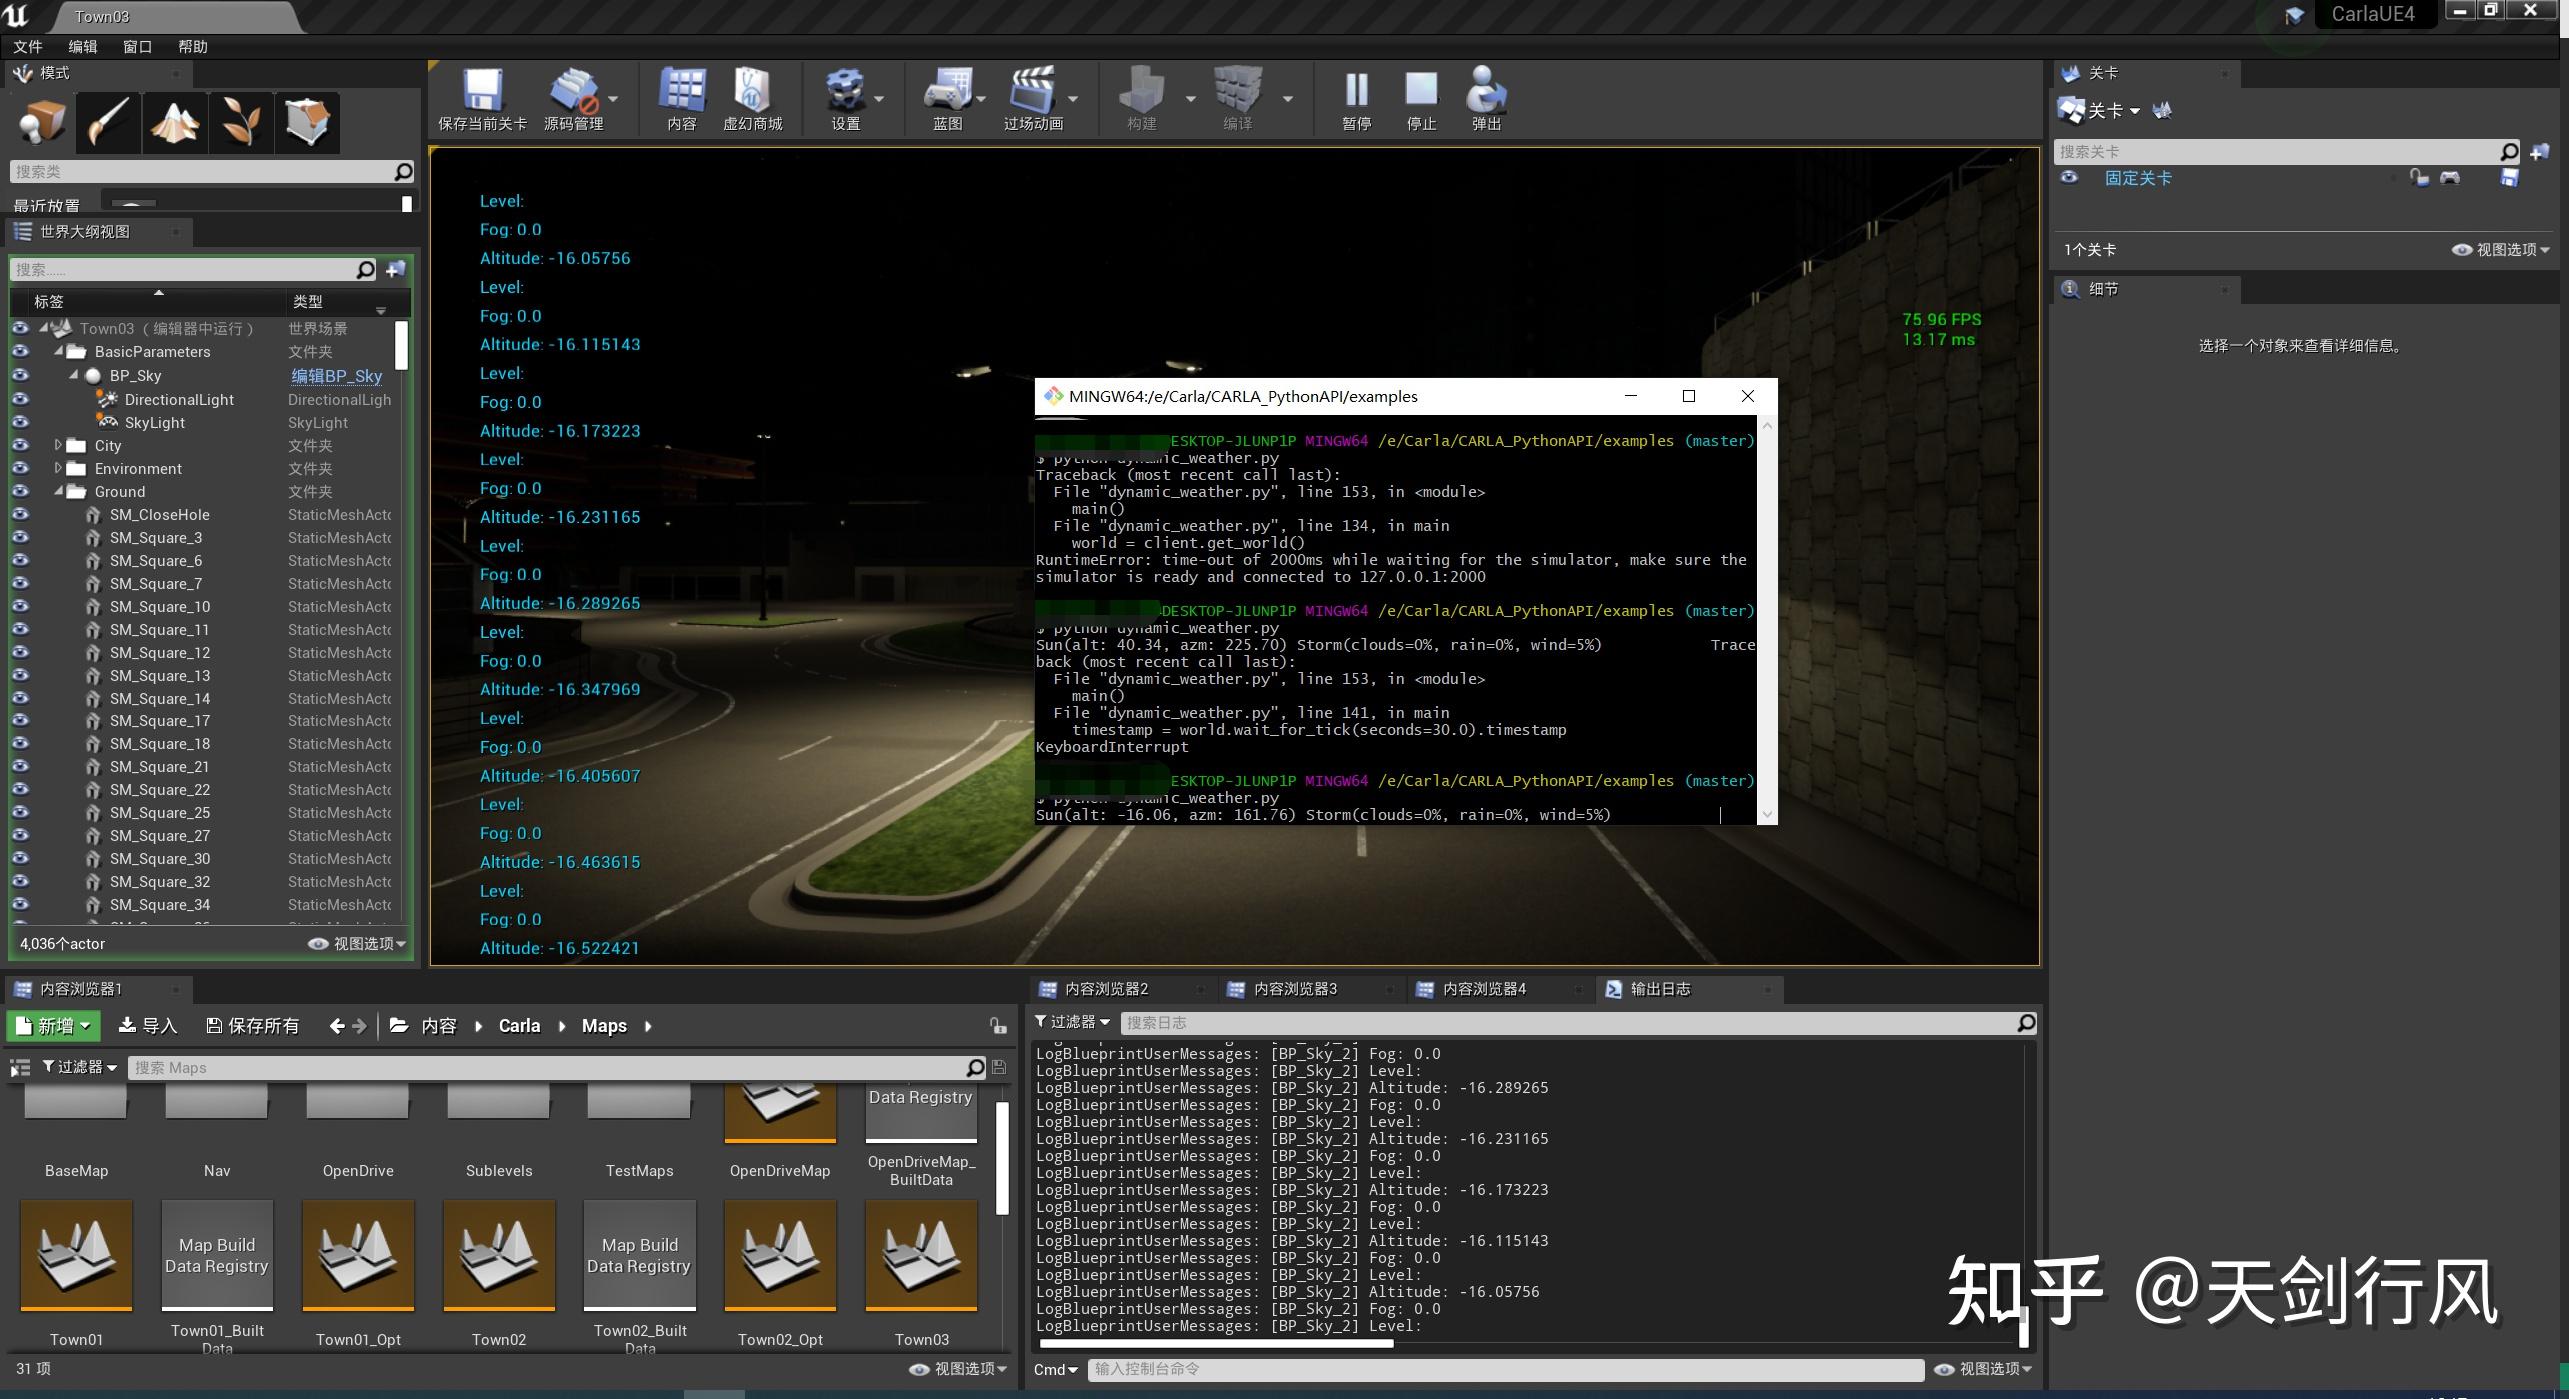Toggle visibility eye for SM_Square_10

(x=20, y=606)
